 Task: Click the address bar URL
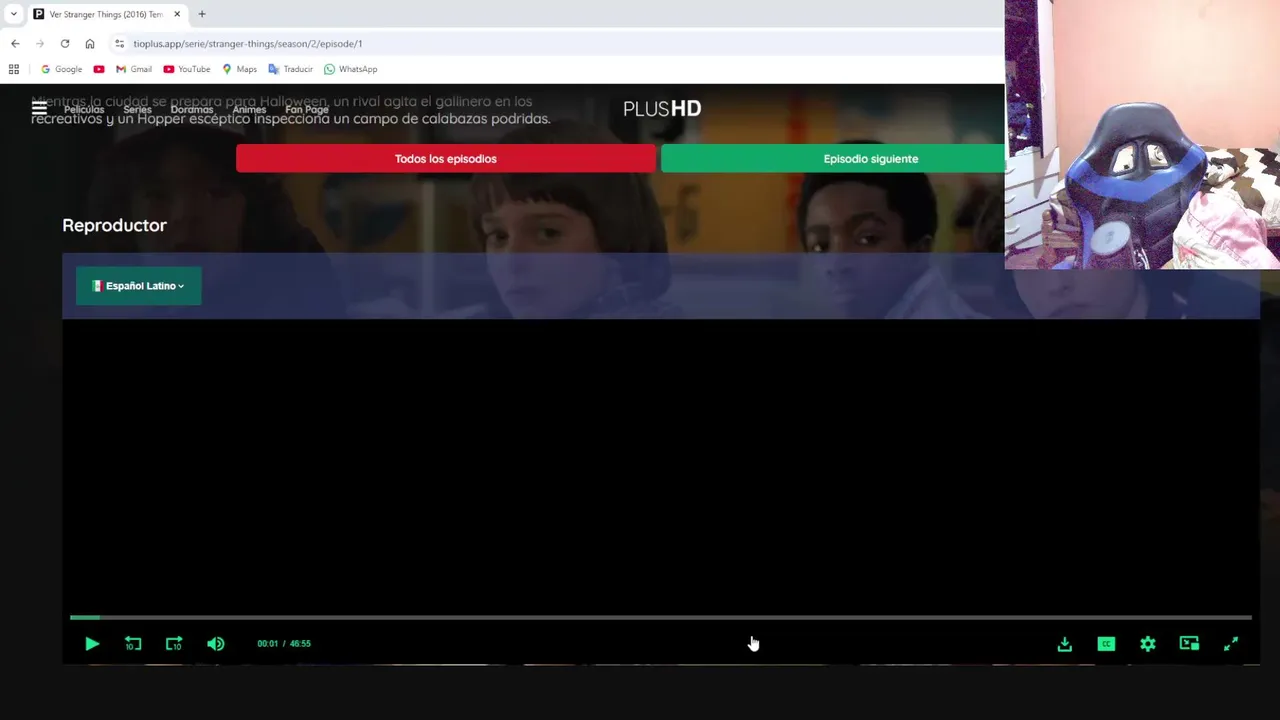coord(248,44)
